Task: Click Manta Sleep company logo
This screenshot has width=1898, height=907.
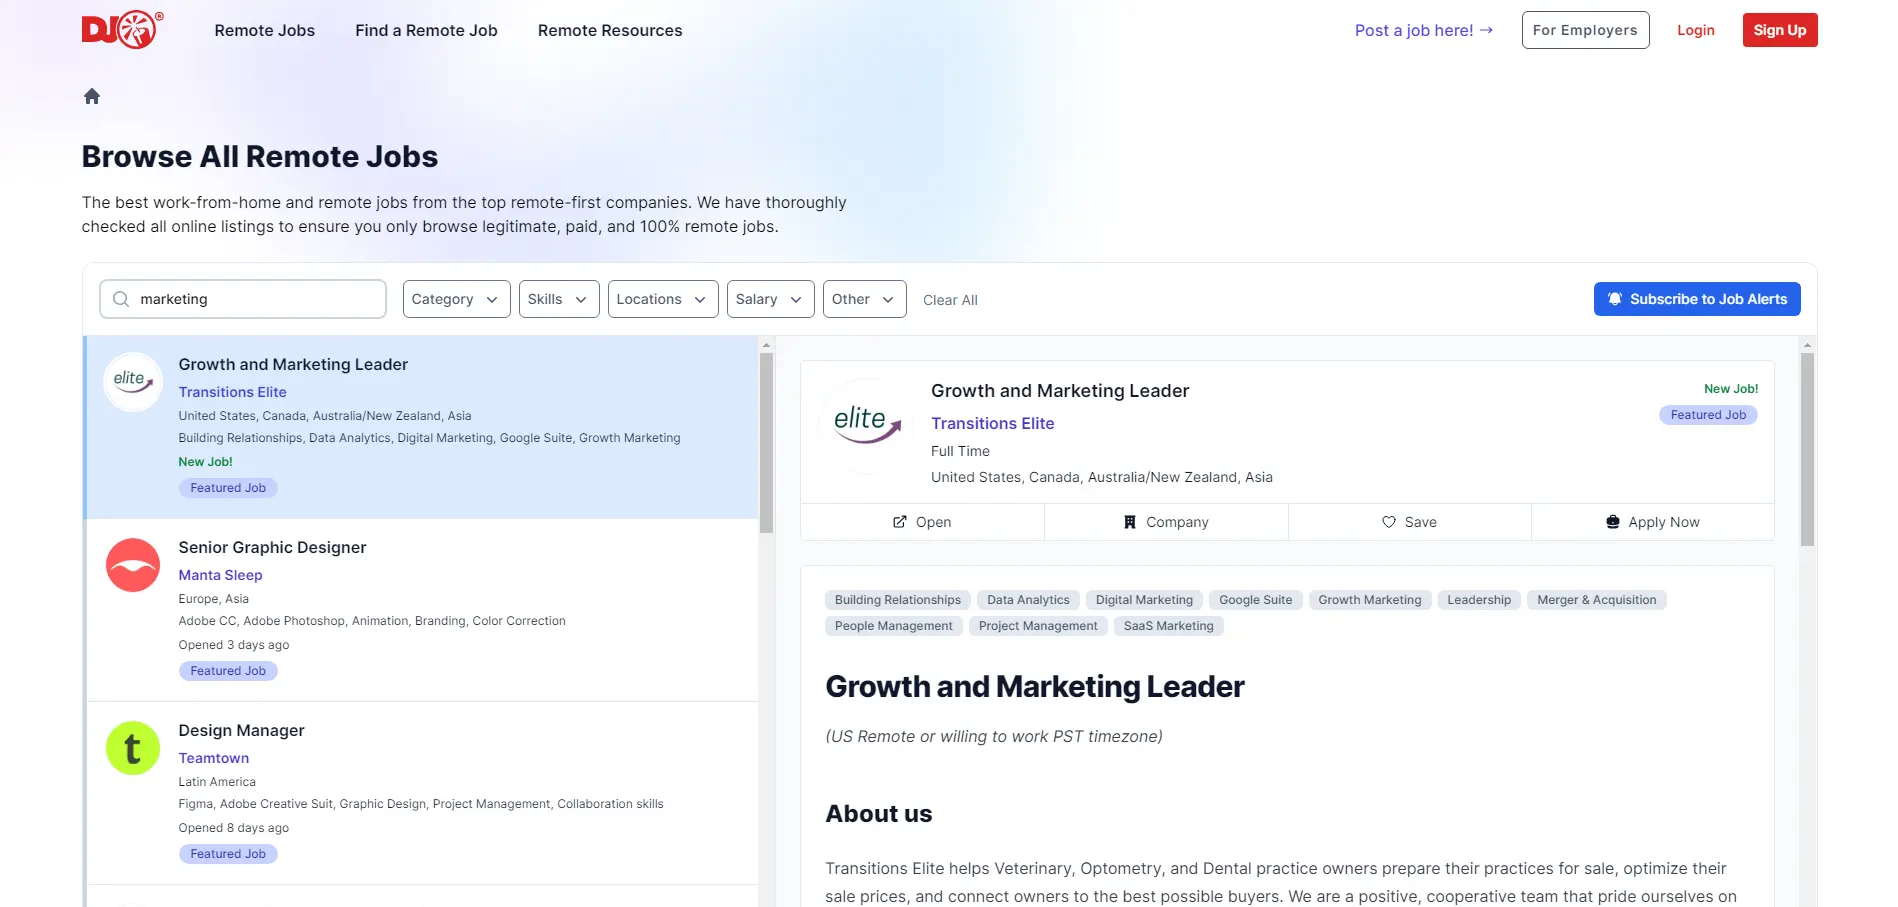Action: pyautogui.click(x=133, y=565)
